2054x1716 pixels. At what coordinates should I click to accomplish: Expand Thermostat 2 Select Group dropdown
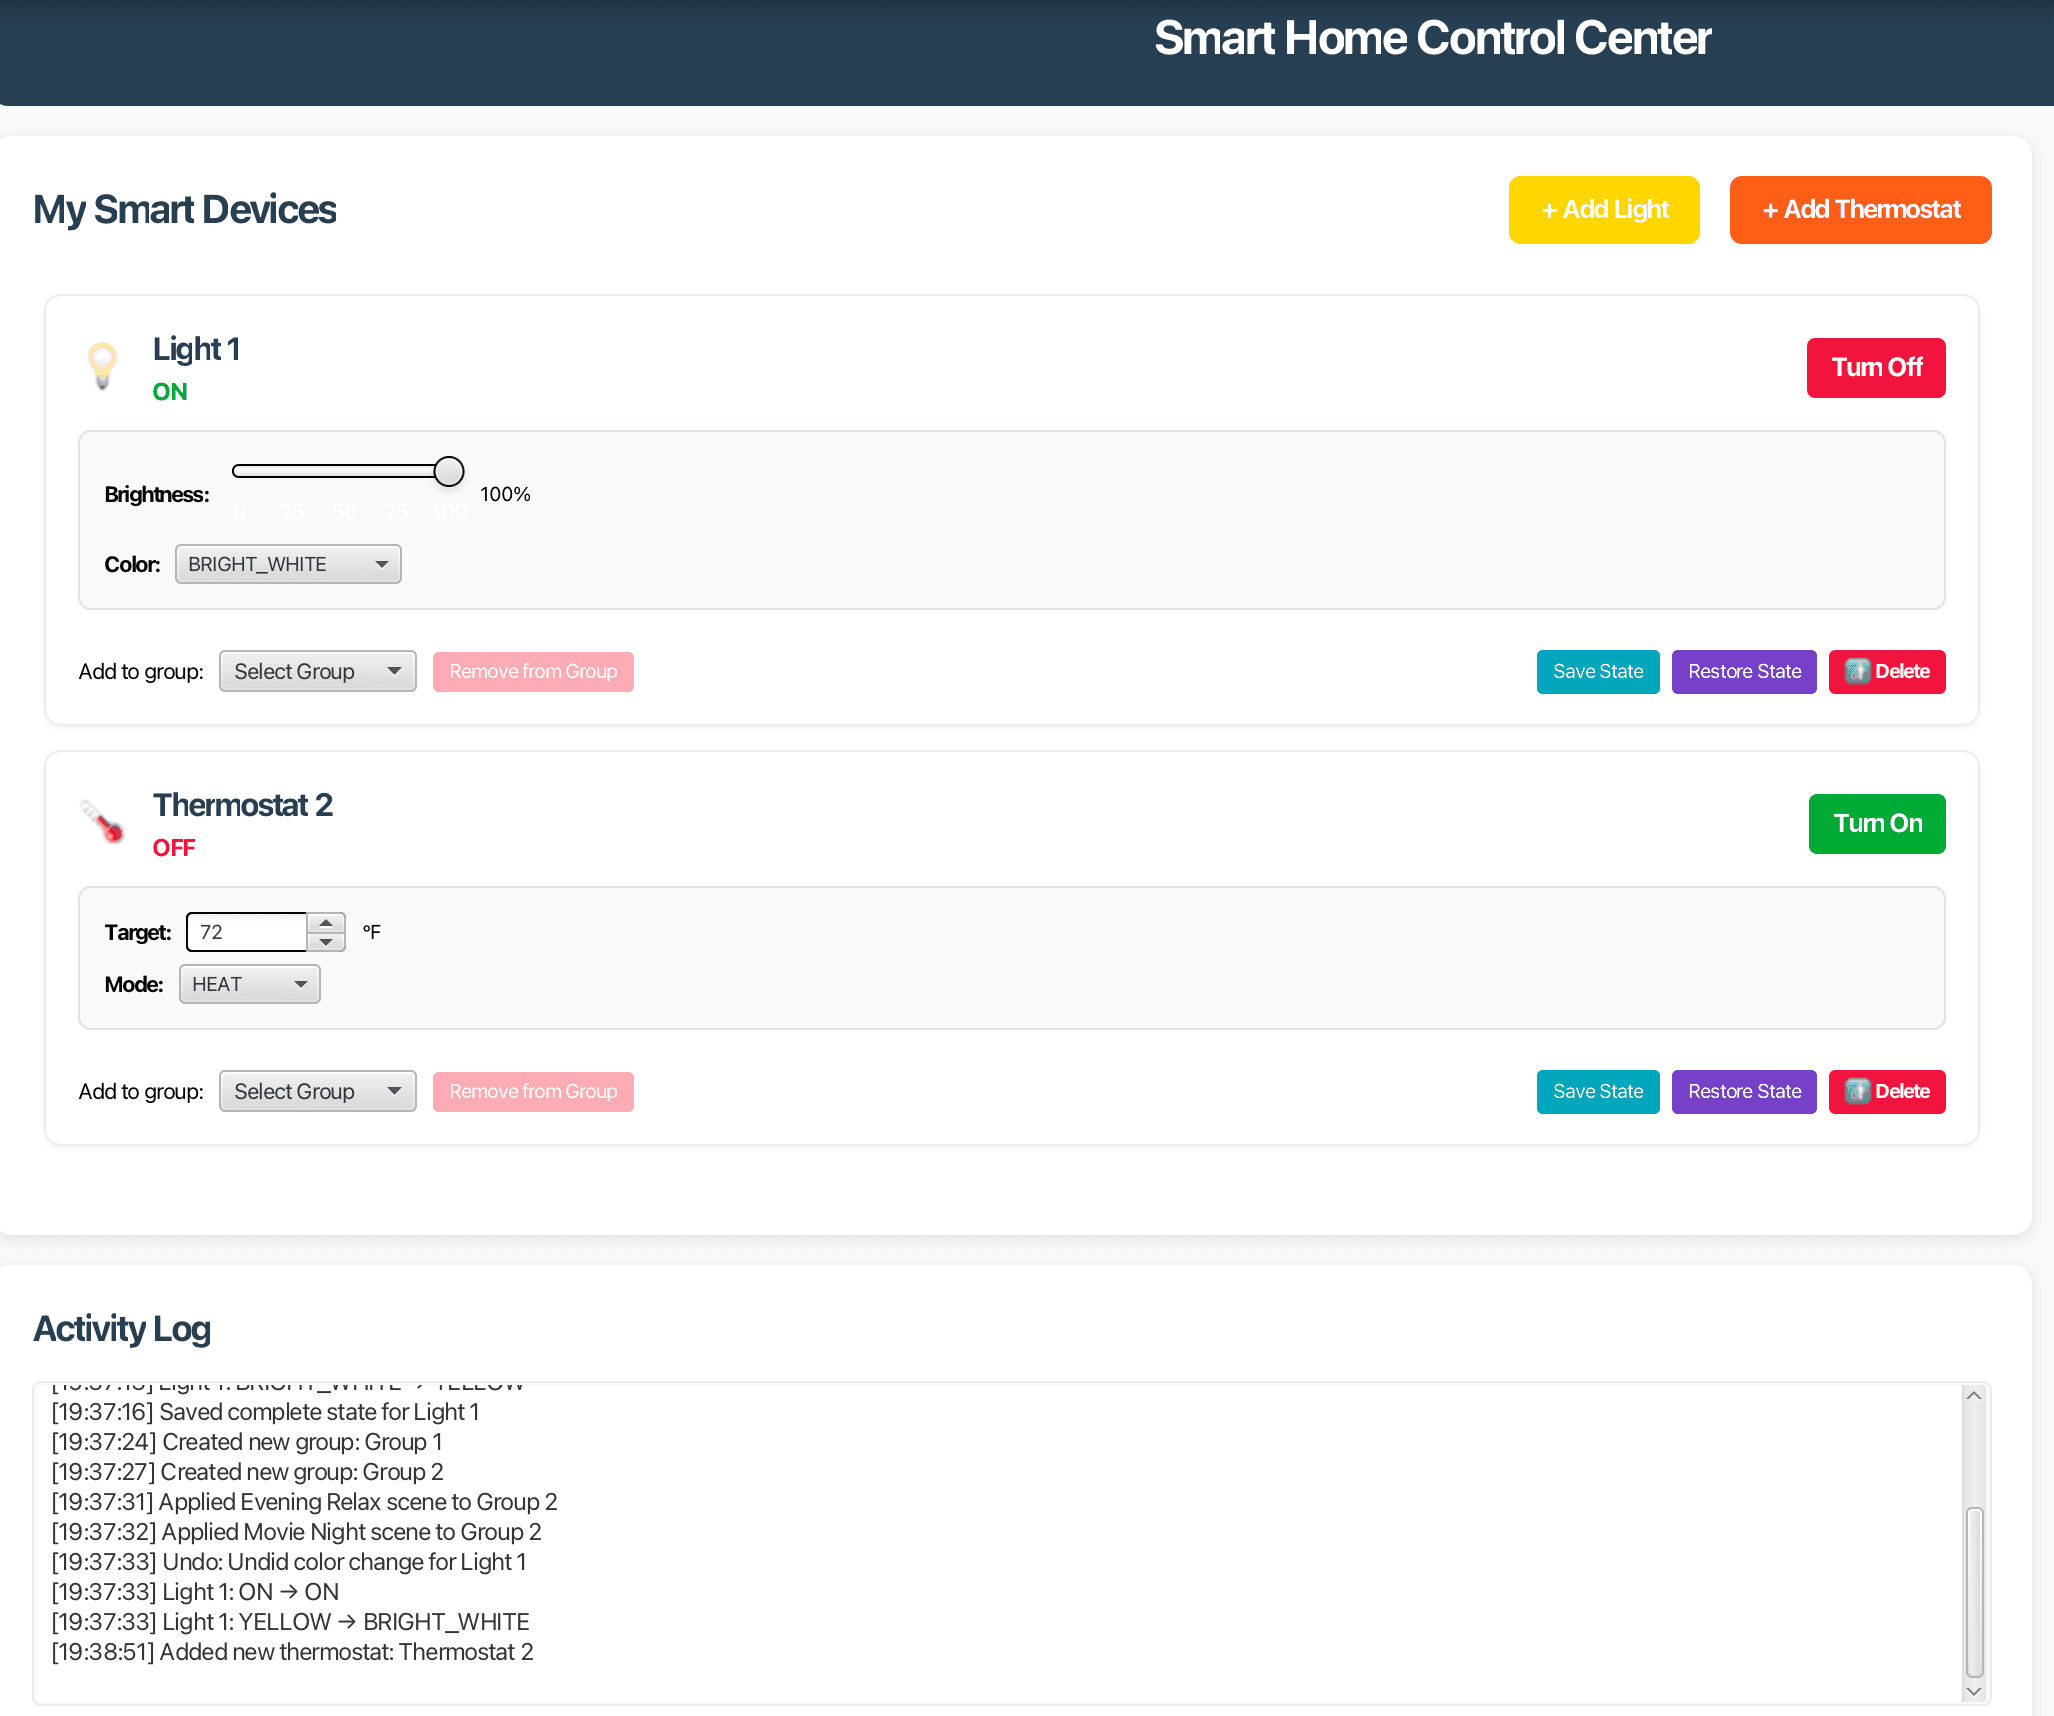tap(317, 1091)
